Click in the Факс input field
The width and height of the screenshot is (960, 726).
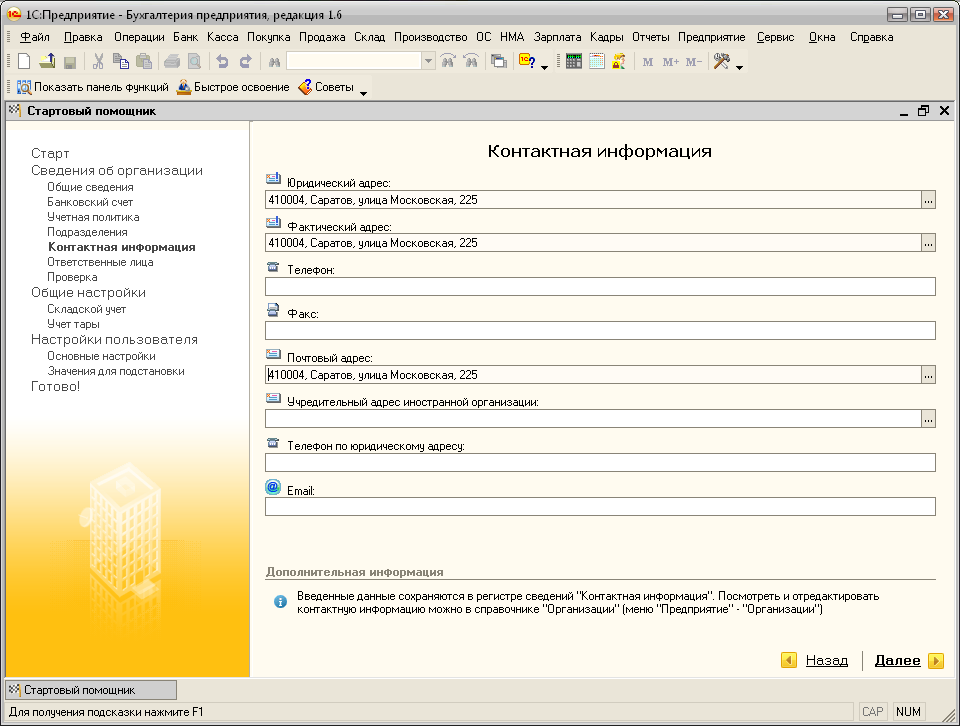pos(600,331)
